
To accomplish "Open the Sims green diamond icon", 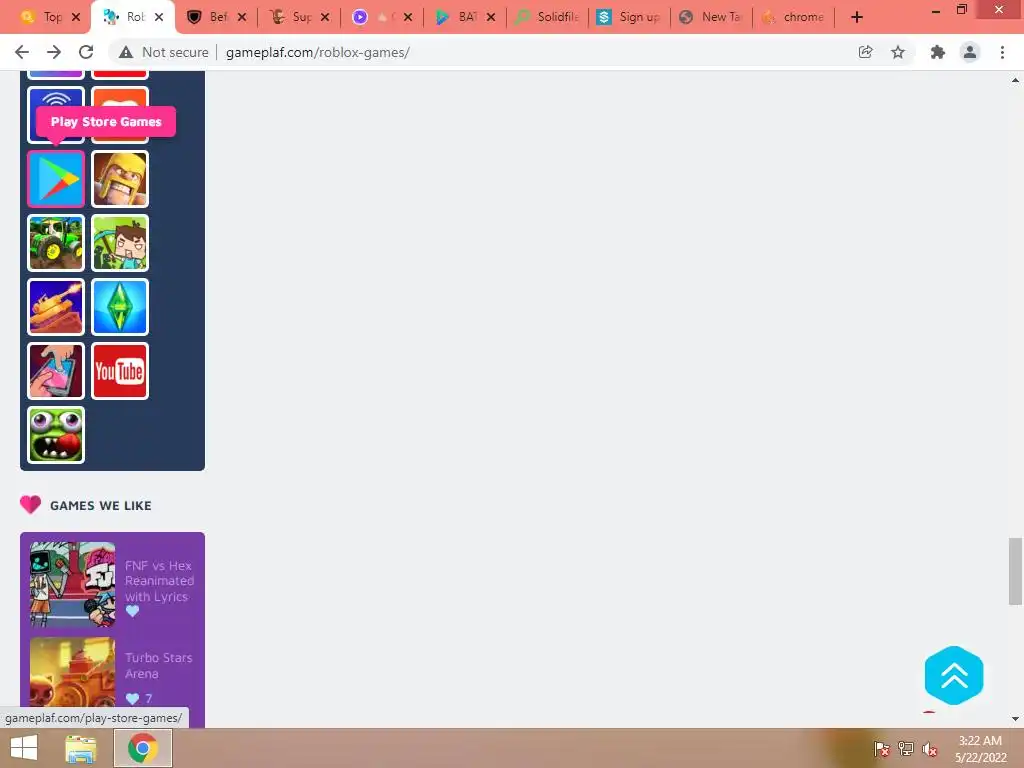I will click(120, 307).
